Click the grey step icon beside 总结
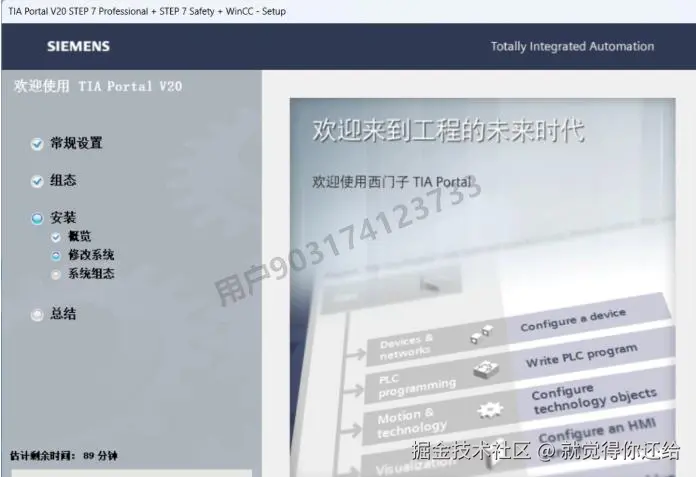Viewport: 696px width, 477px height. pyautogui.click(x=37, y=315)
